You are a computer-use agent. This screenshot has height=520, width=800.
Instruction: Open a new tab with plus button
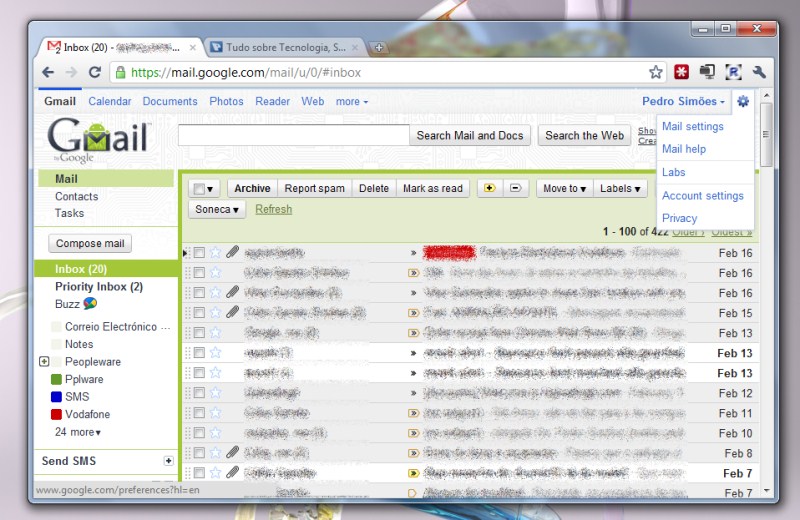[x=379, y=47]
